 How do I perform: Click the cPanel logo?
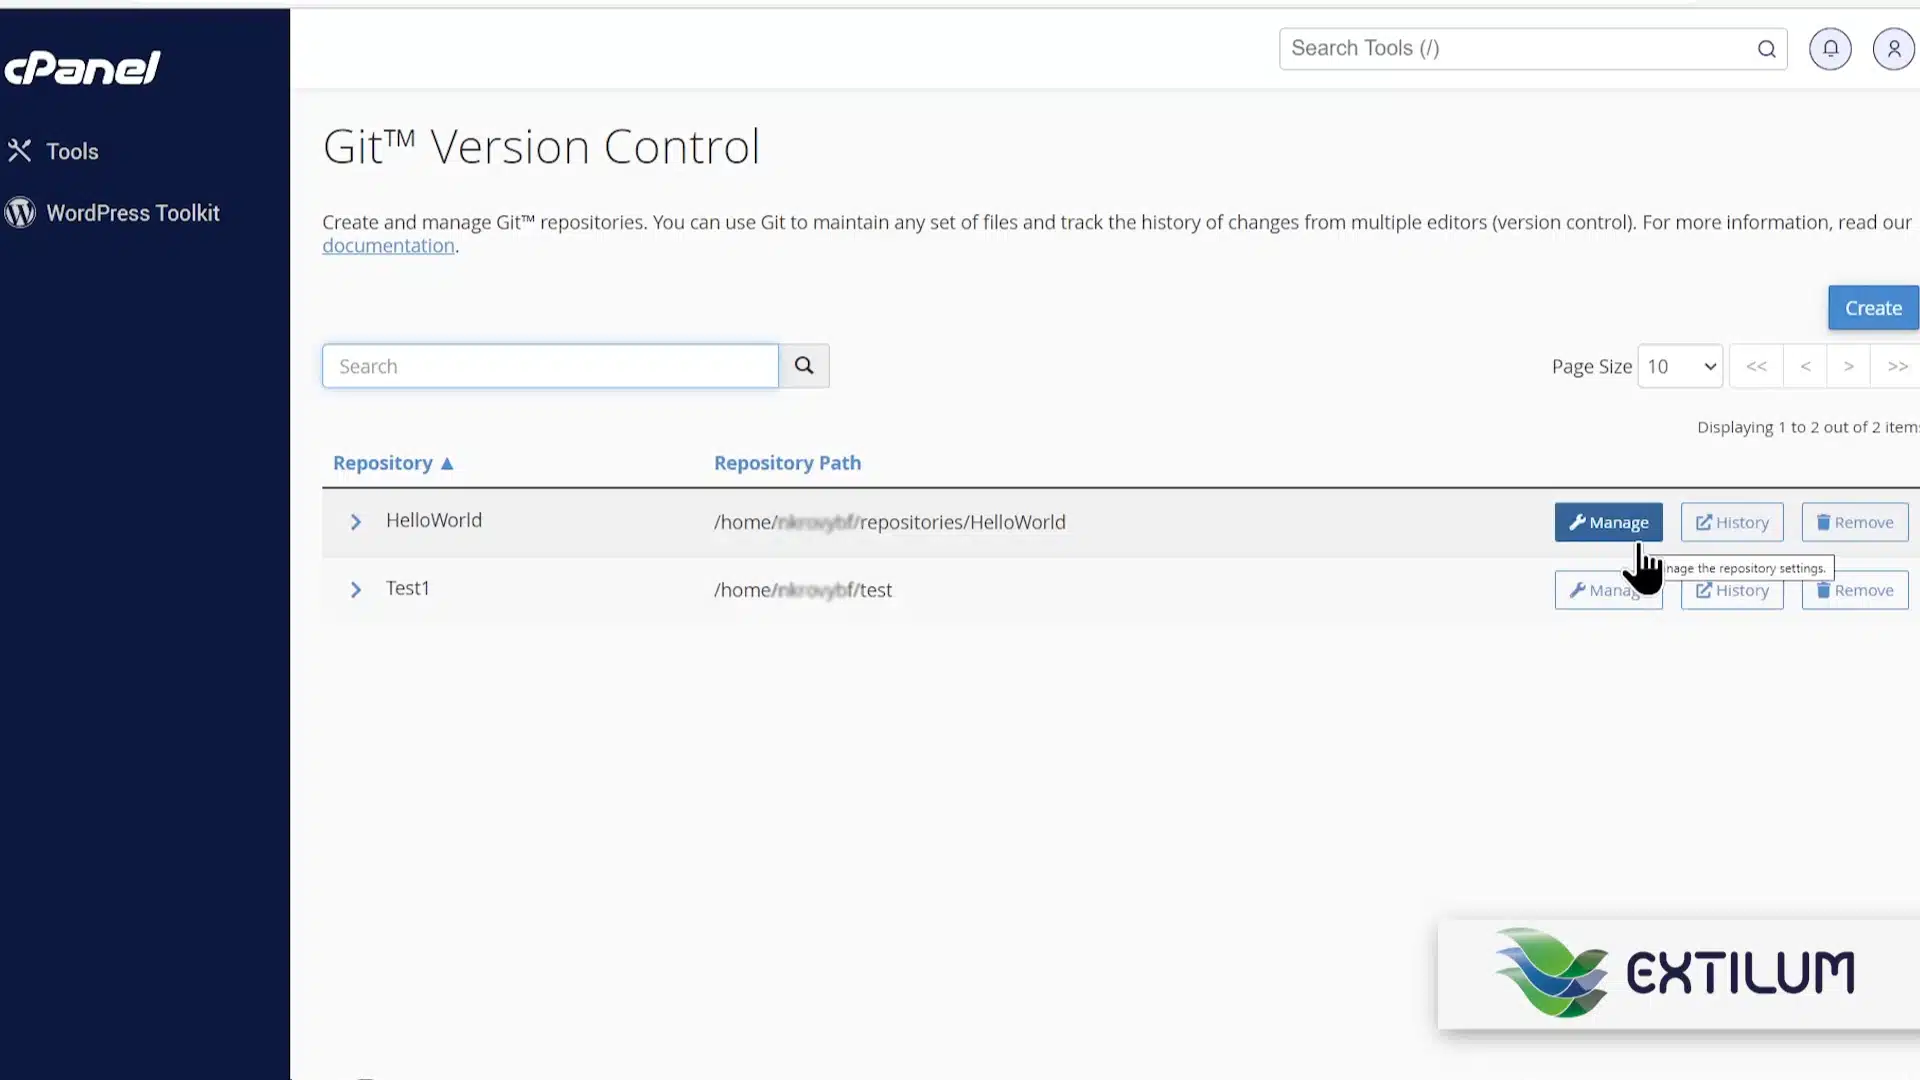click(82, 68)
